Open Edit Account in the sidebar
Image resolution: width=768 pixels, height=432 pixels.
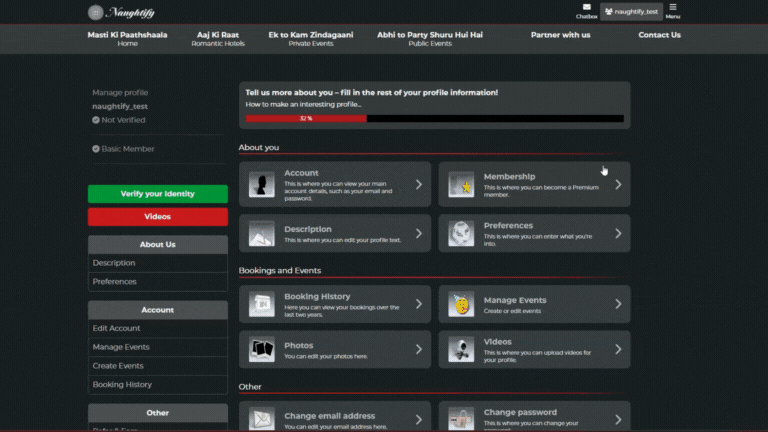tap(117, 328)
